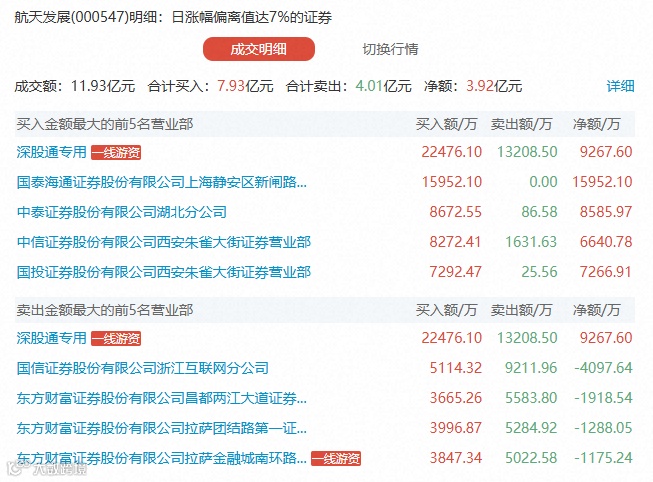
Task: Open 深股通专用 in the top buyers list
Action: coord(52,152)
